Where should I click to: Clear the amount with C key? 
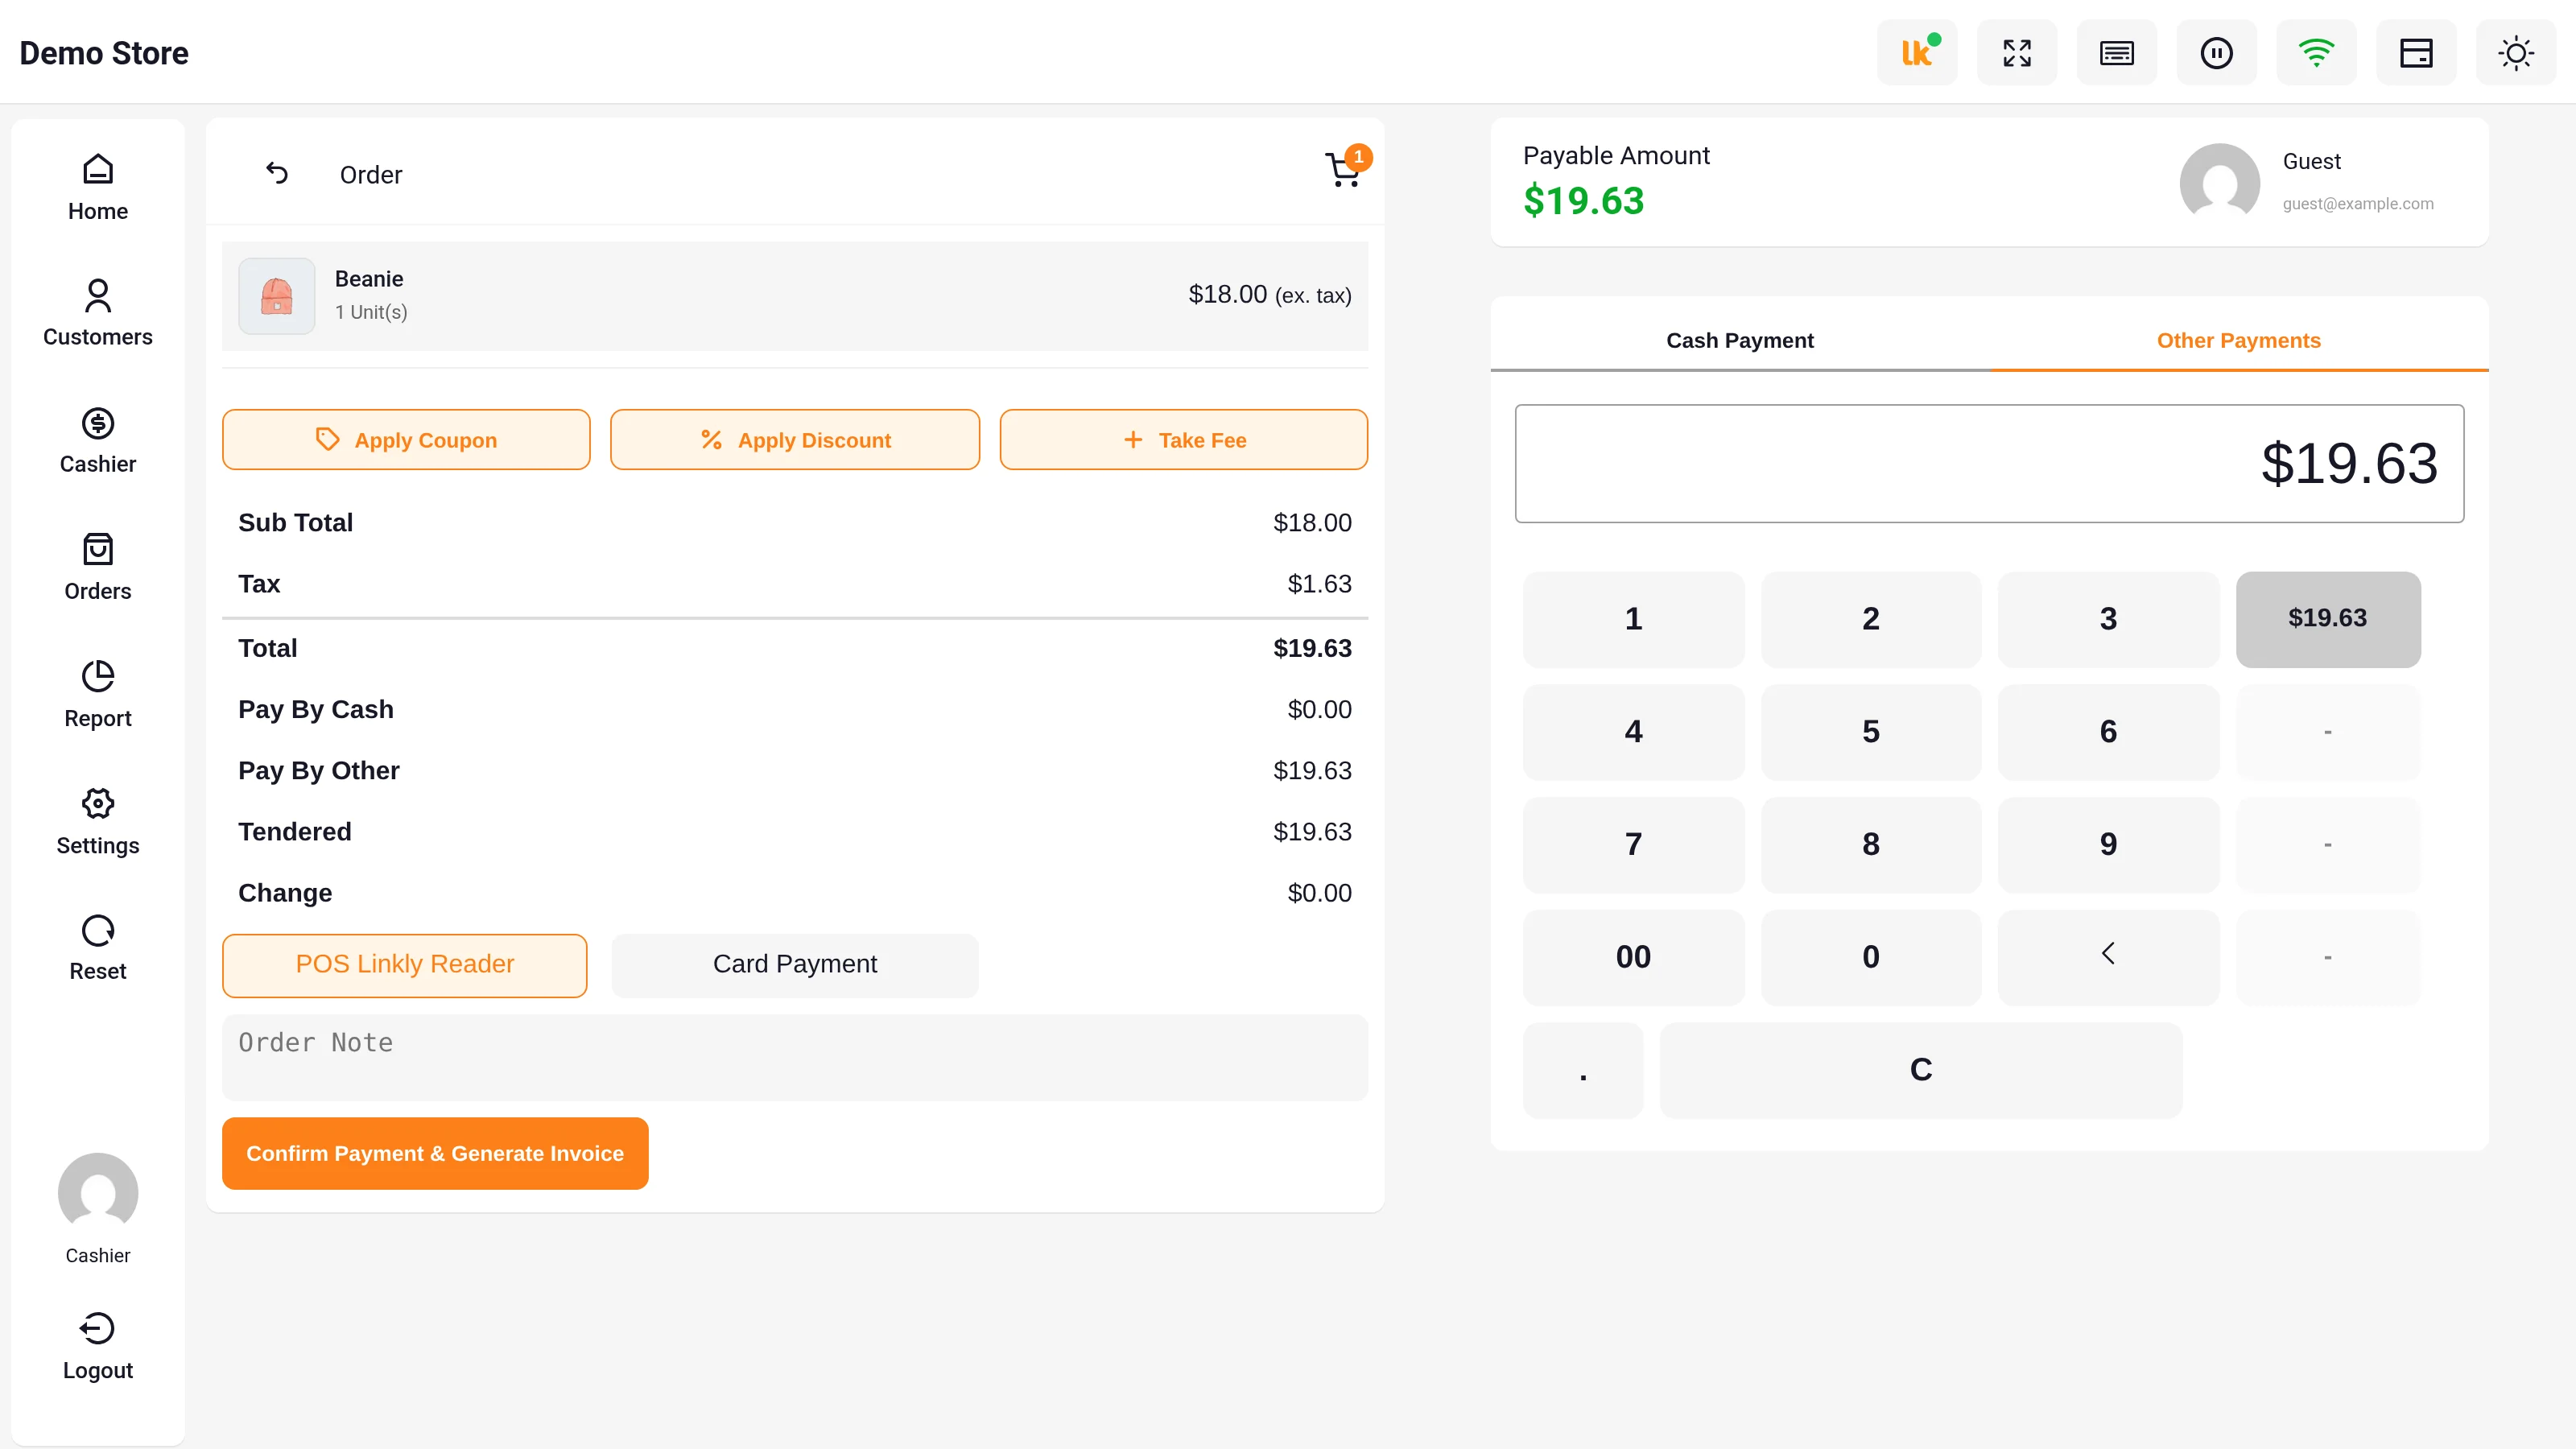(1921, 1071)
